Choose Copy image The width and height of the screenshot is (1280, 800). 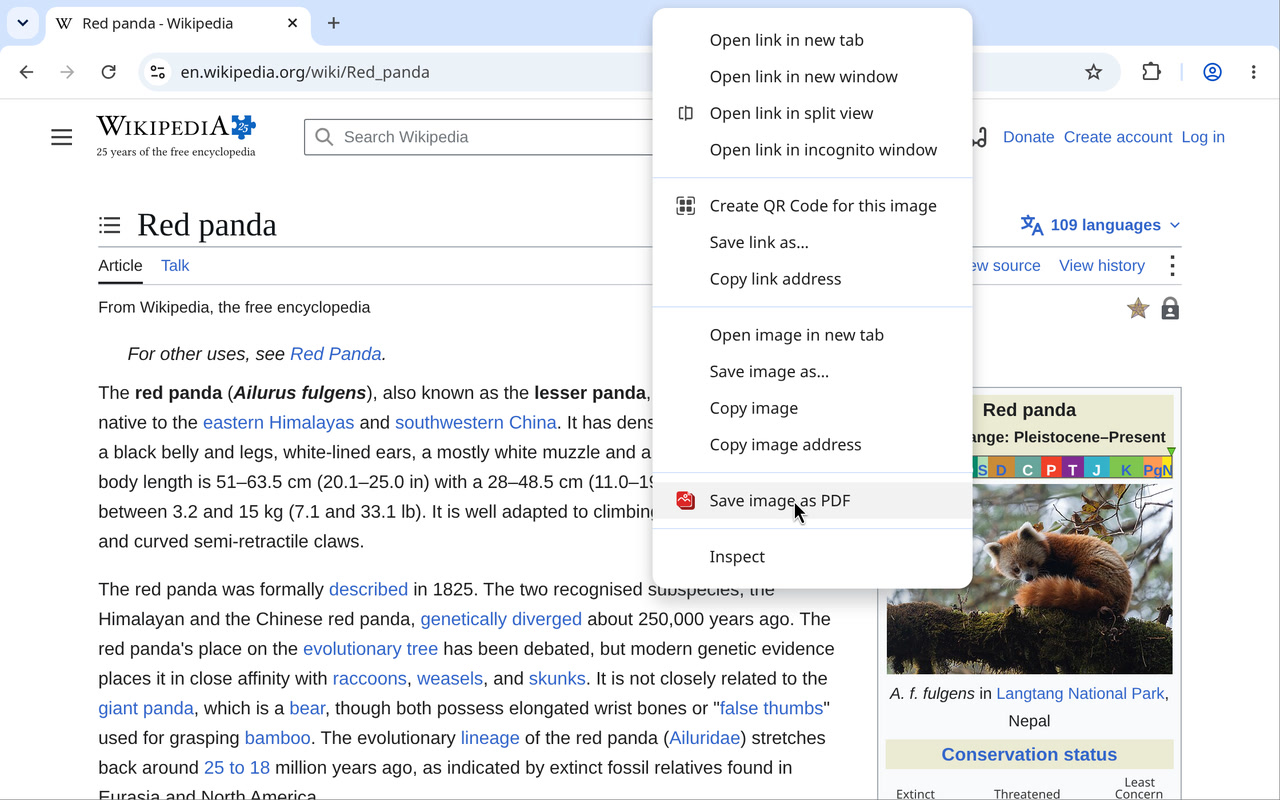(x=812, y=408)
